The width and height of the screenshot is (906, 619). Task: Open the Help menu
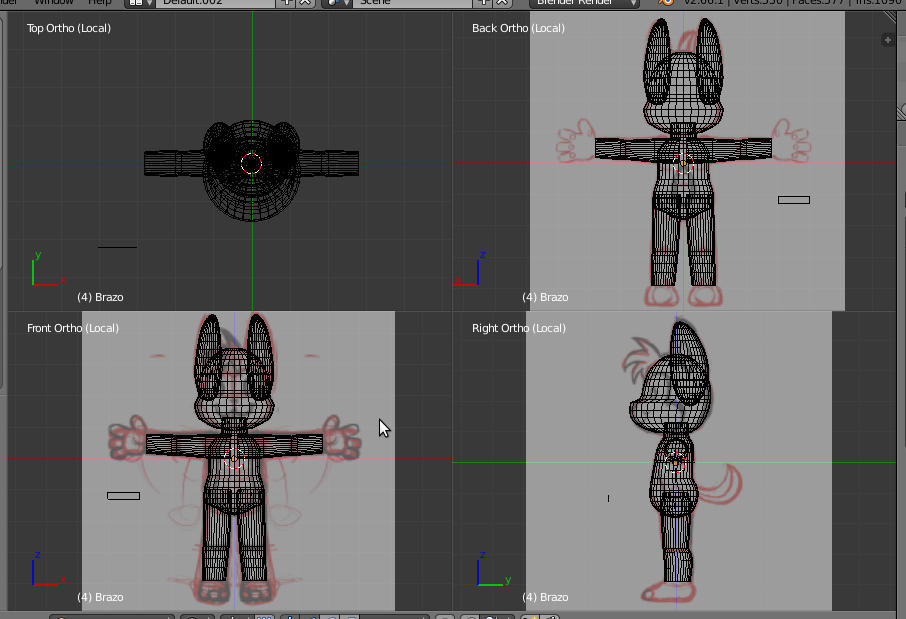(99, 2)
